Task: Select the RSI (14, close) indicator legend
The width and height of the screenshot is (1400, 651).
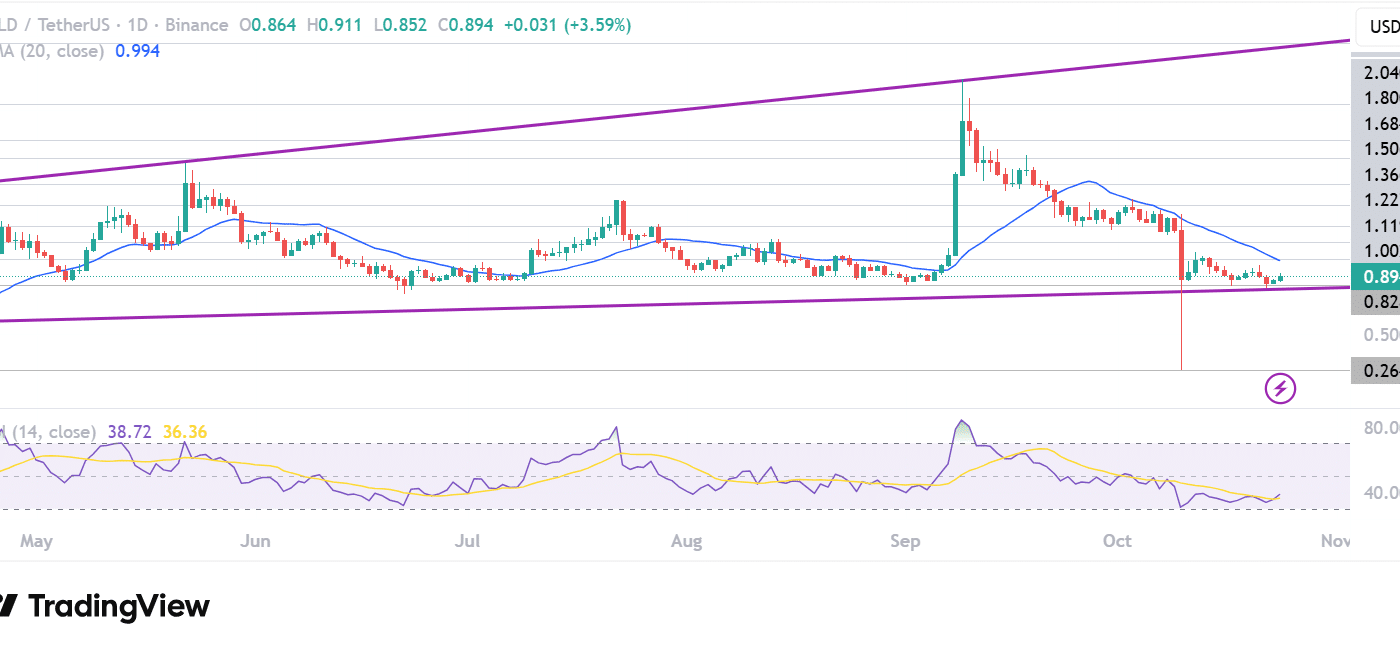Action: (x=48, y=432)
